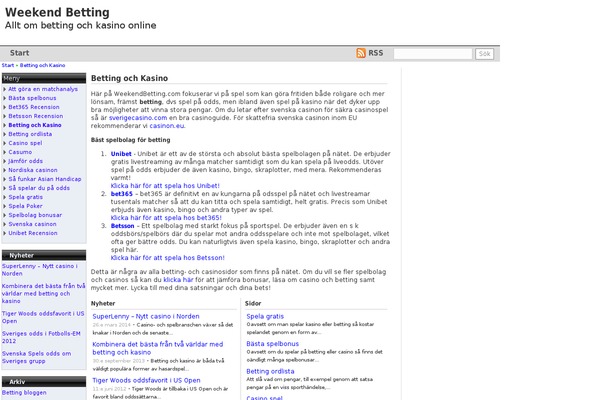The width and height of the screenshot is (600, 400).
Task: Open Betsson Recension menu link
Action: click(36, 116)
